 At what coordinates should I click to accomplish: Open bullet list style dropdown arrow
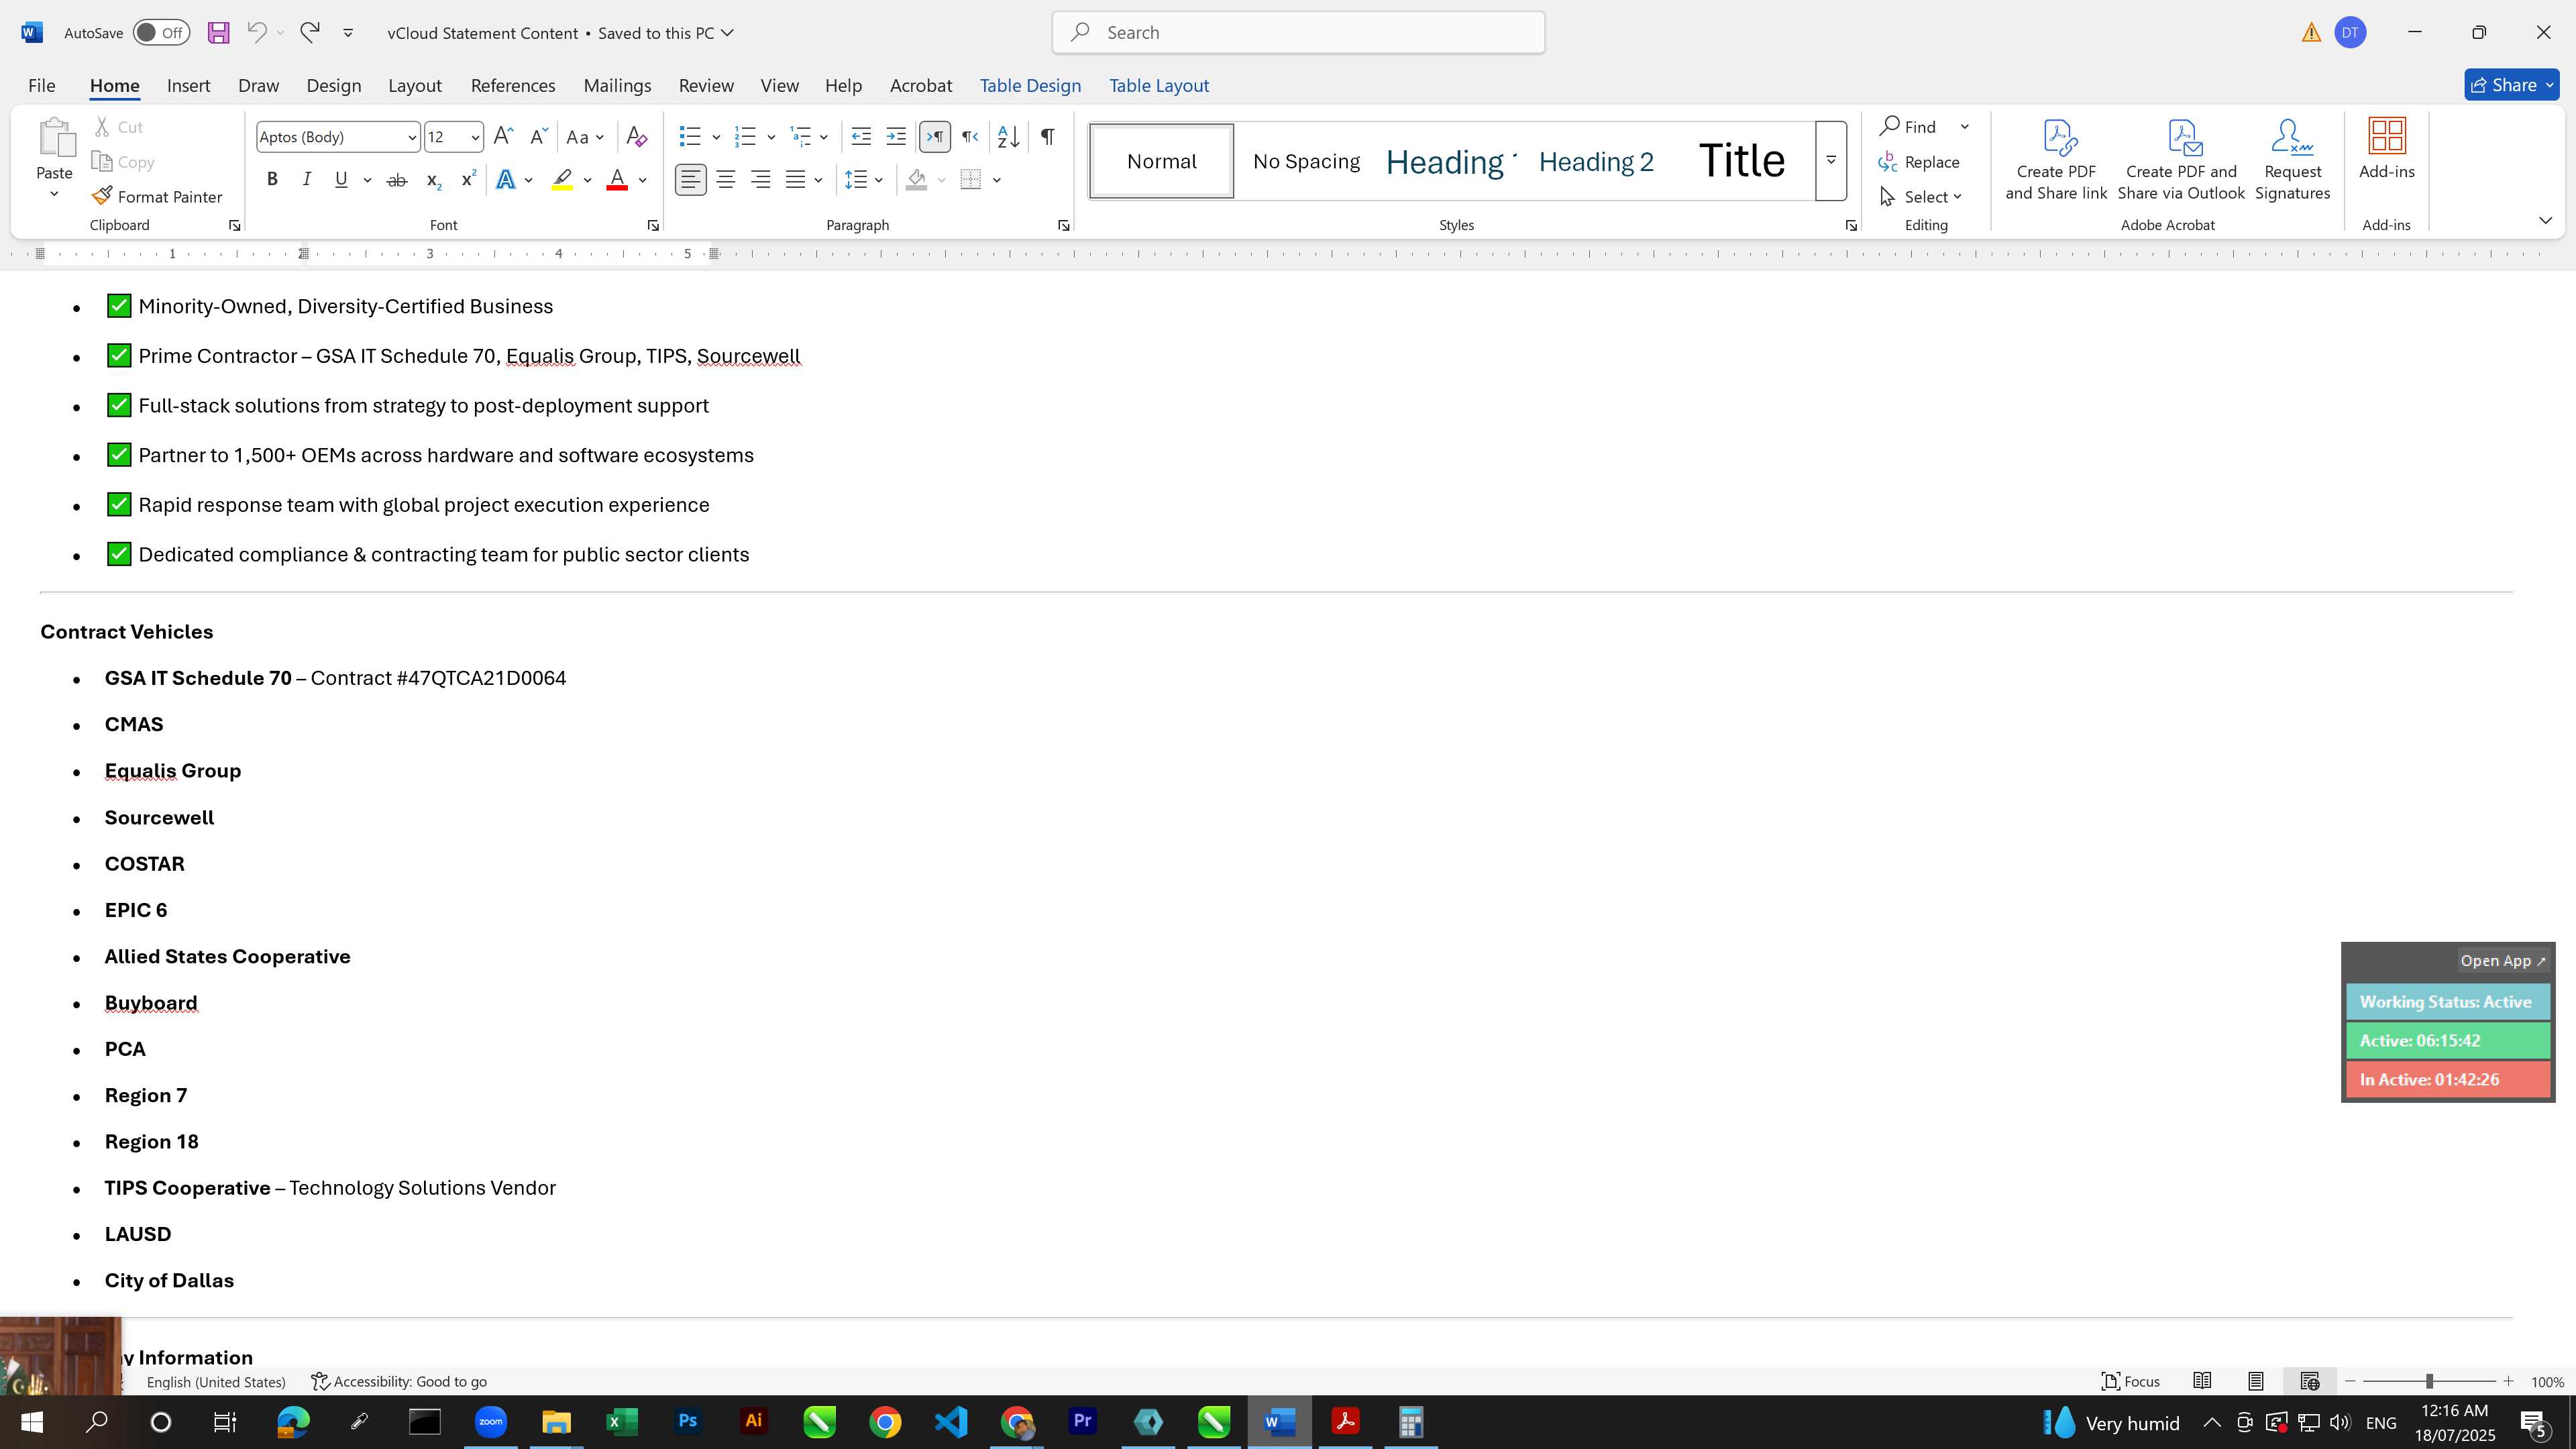pos(716,137)
